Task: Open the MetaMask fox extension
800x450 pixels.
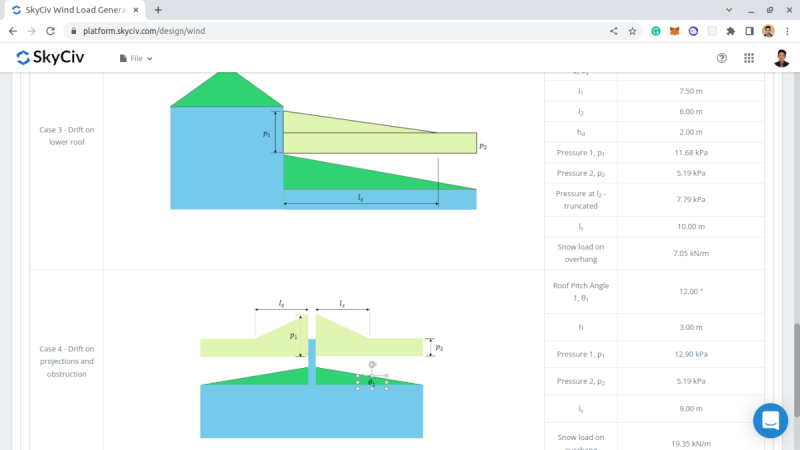Action: (674, 31)
